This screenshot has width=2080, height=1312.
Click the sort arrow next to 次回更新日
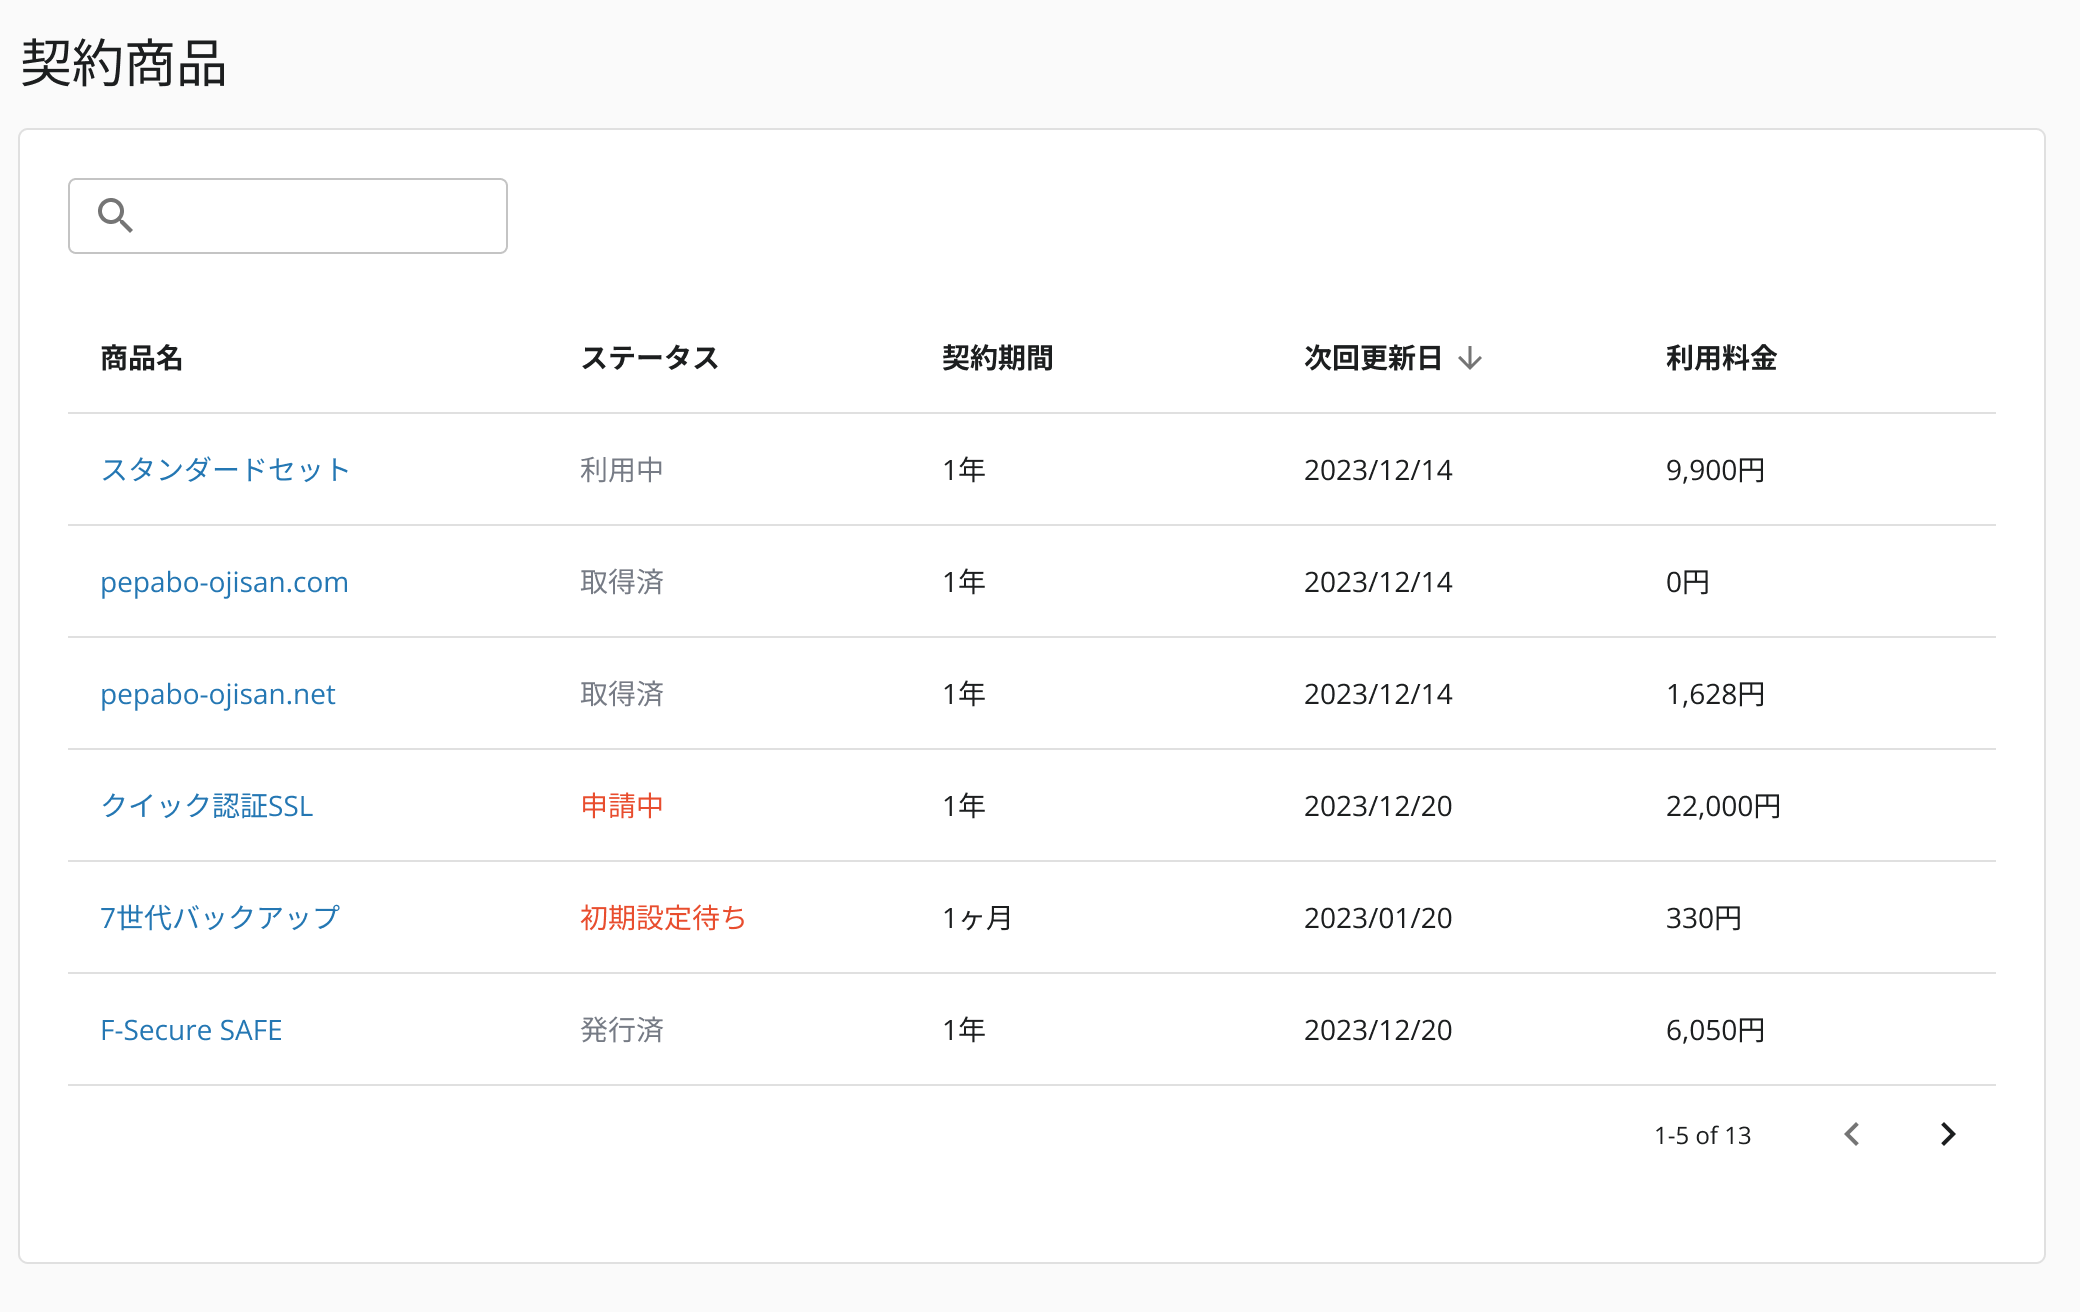(x=1469, y=358)
